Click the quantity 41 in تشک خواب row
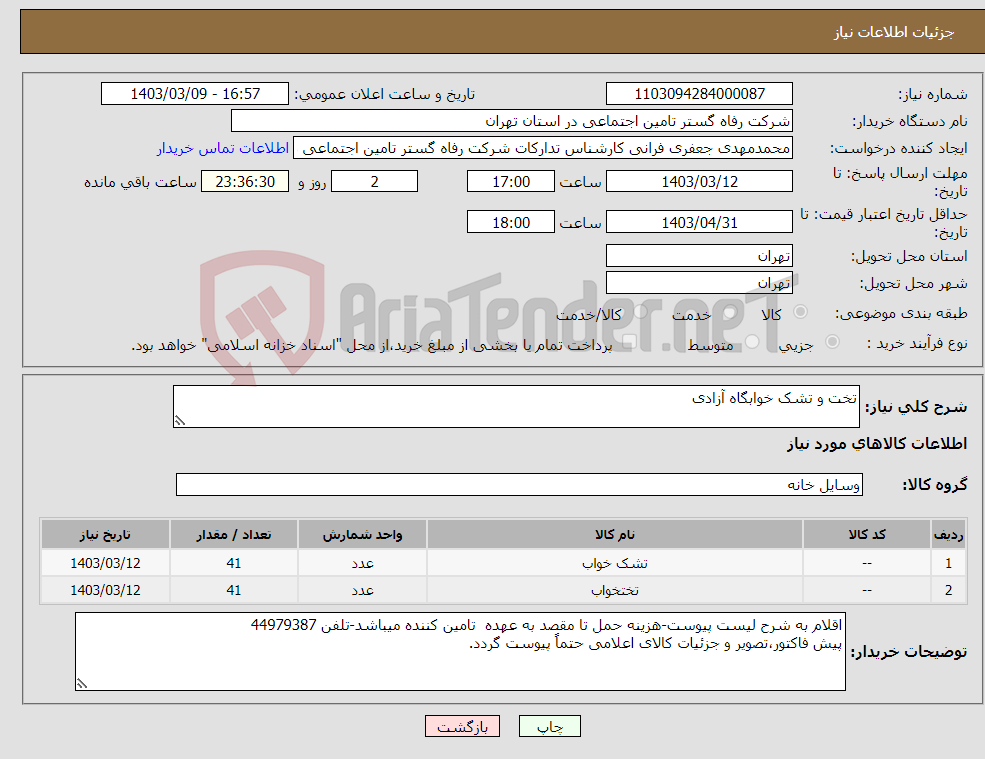 [234, 563]
